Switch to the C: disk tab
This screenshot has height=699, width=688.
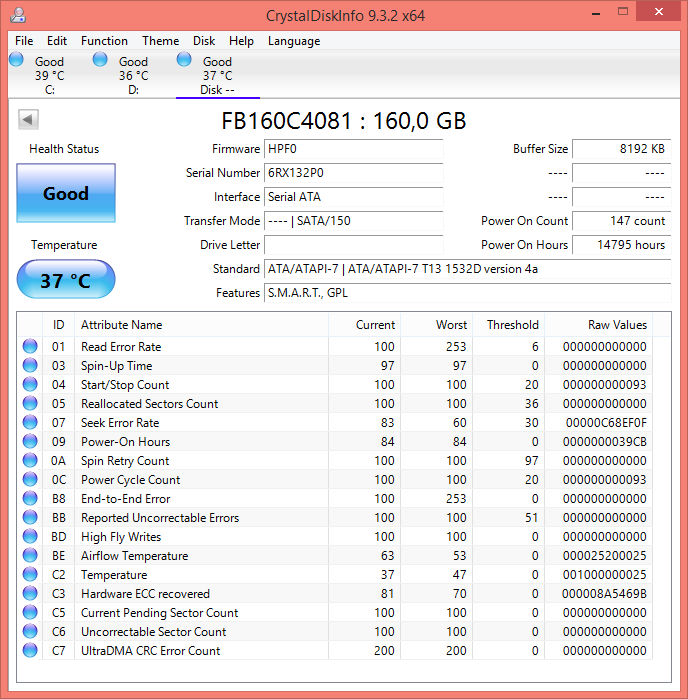click(50, 75)
